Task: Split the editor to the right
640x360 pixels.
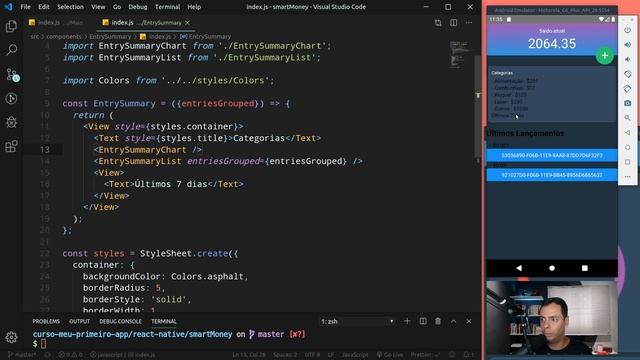Action: (453, 23)
